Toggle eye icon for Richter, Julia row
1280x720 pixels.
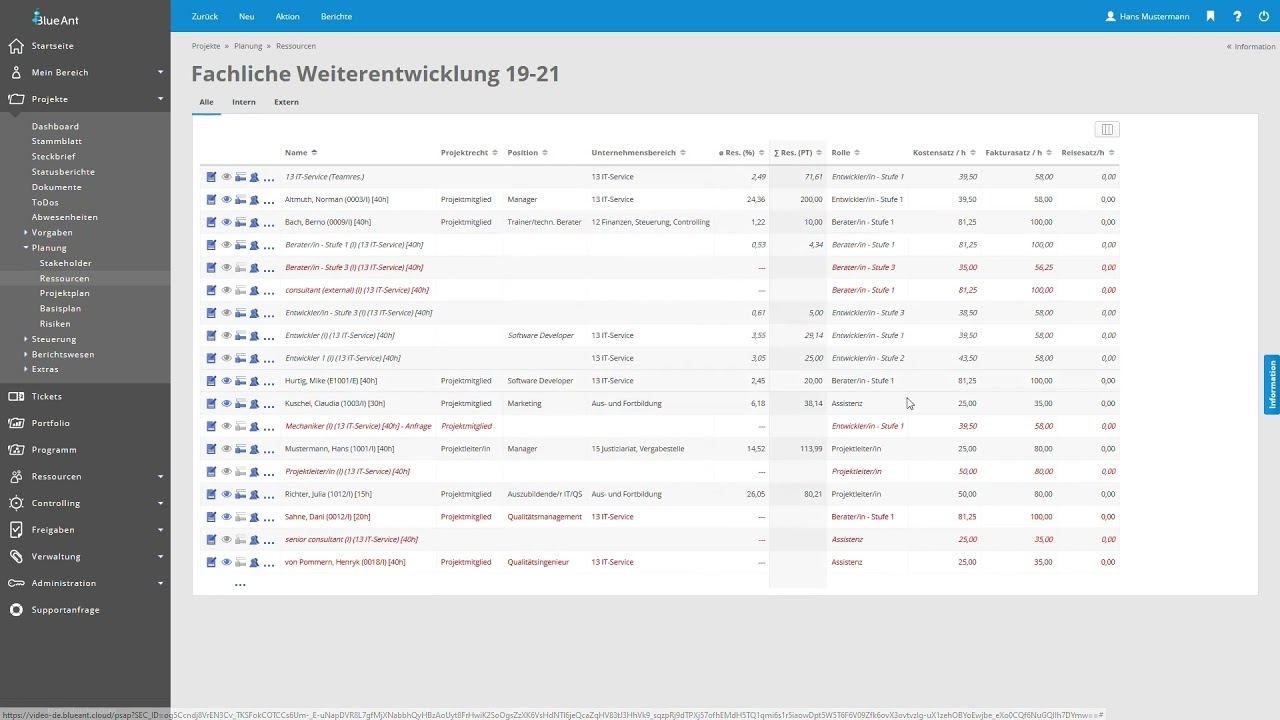226,494
